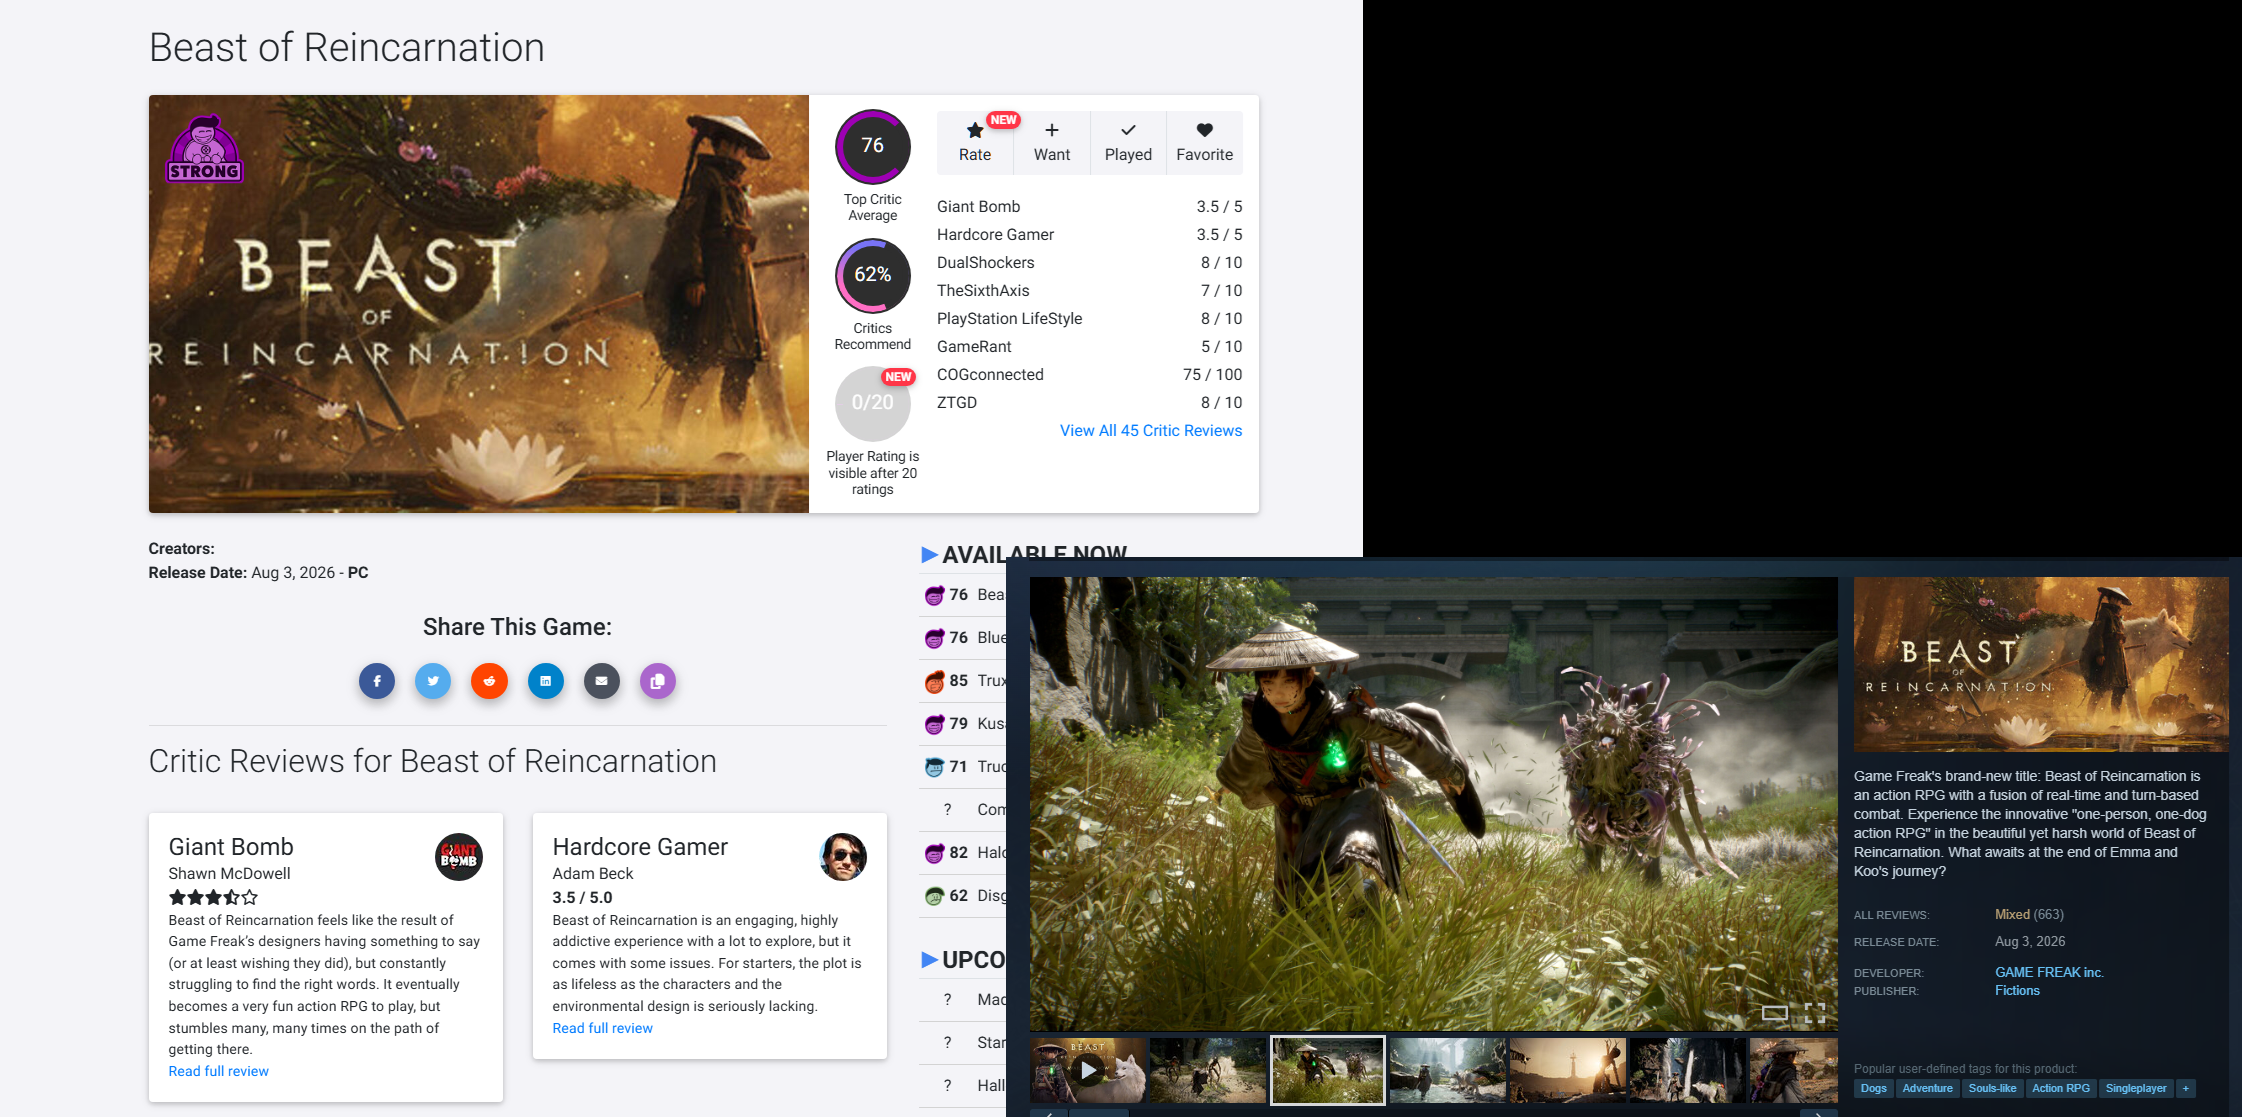Click the Adventure tag in Steam
The width and height of the screenshot is (2242, 1117).
click(x=1927, y=1089)
